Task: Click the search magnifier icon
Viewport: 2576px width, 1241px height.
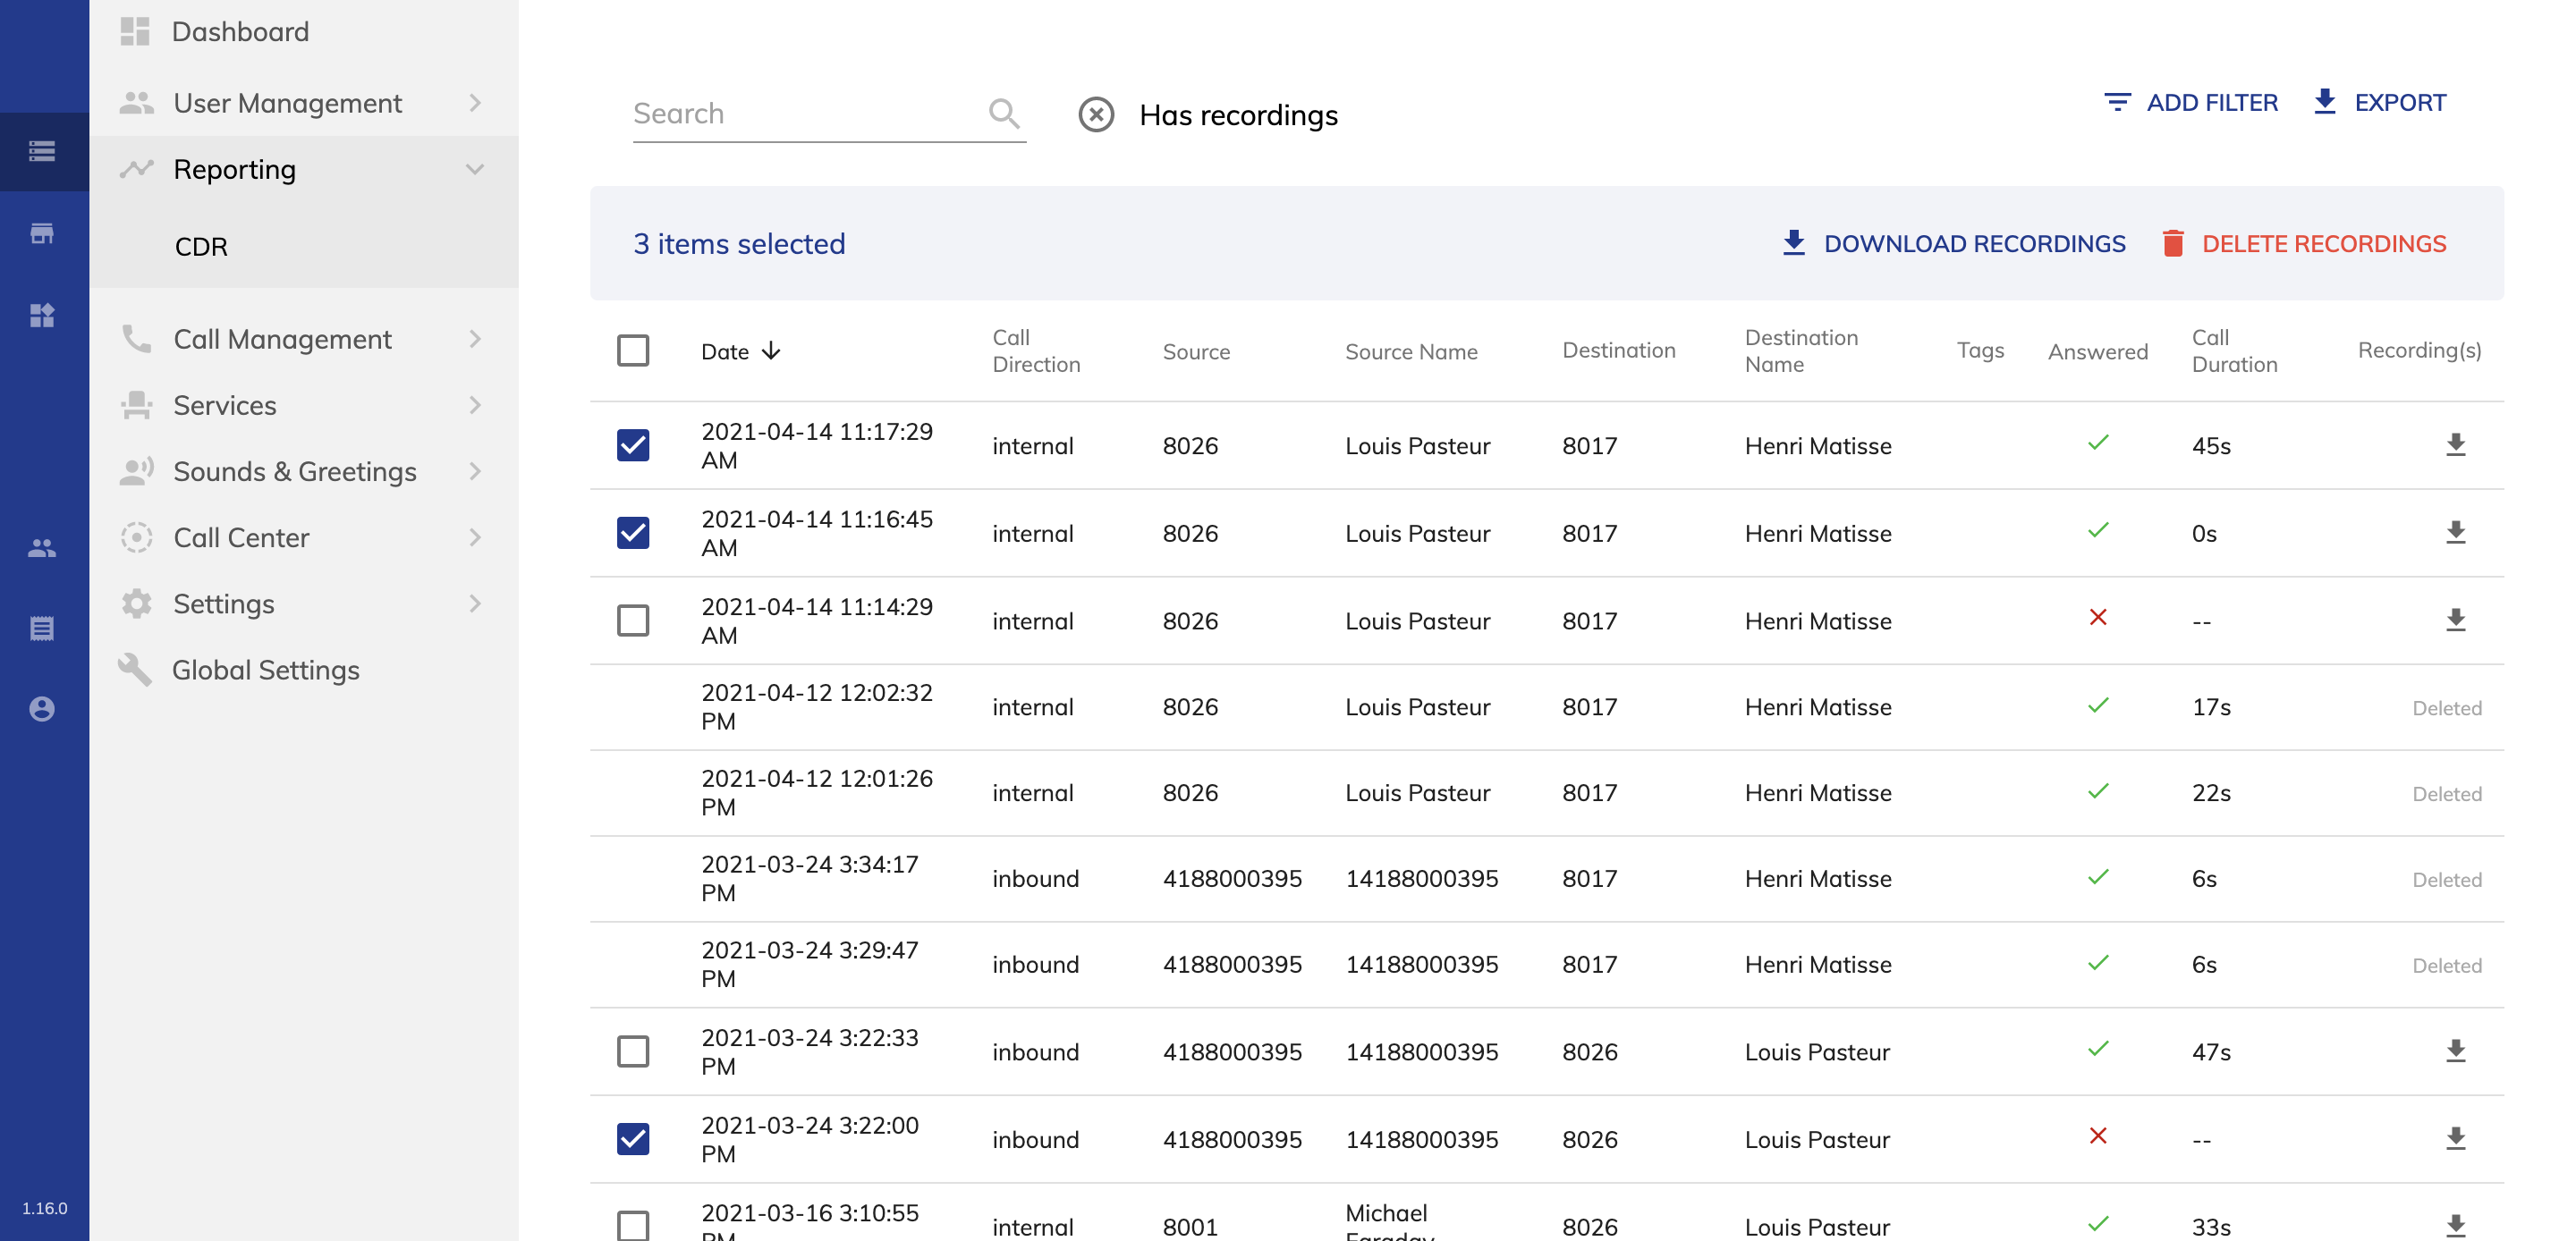Action: coord(1004,114)
